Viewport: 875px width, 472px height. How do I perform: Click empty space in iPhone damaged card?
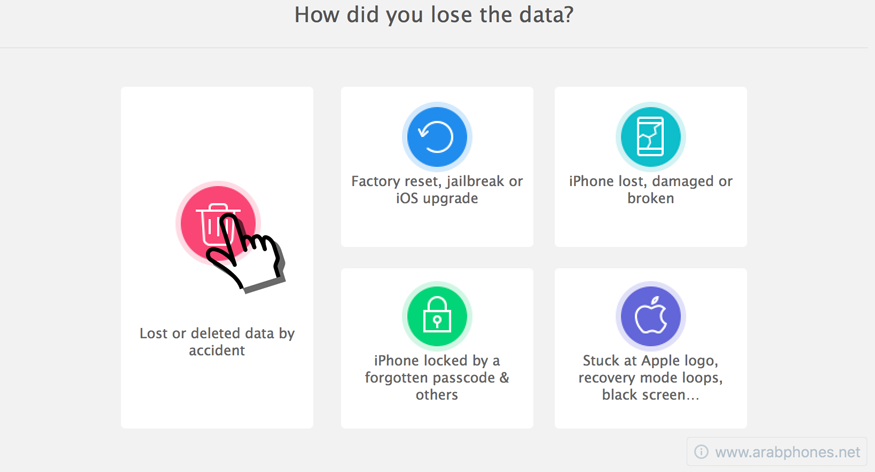pos(651,228)
